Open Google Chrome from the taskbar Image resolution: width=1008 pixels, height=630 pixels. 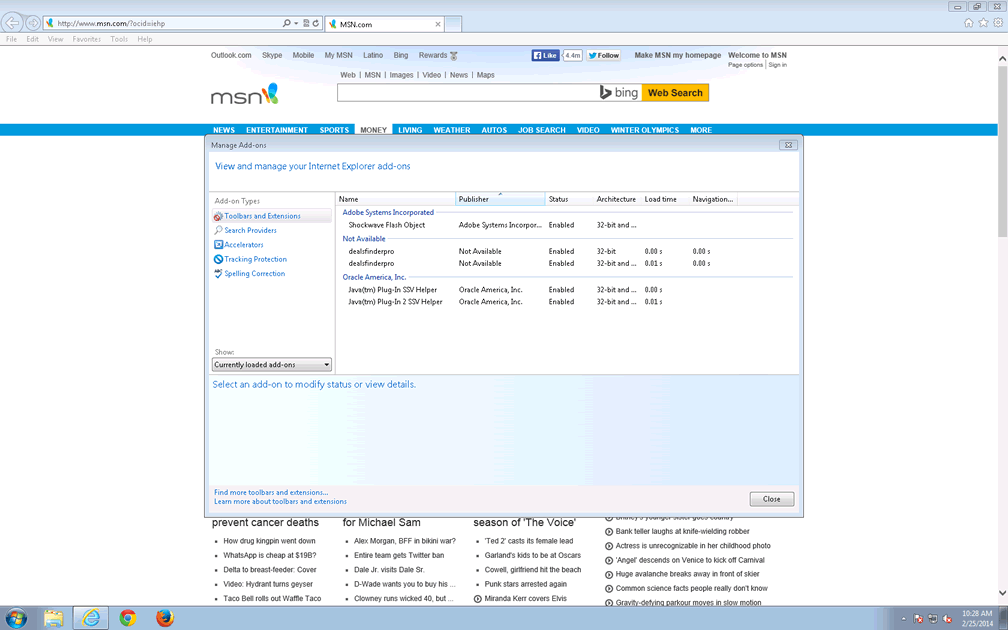128,618
